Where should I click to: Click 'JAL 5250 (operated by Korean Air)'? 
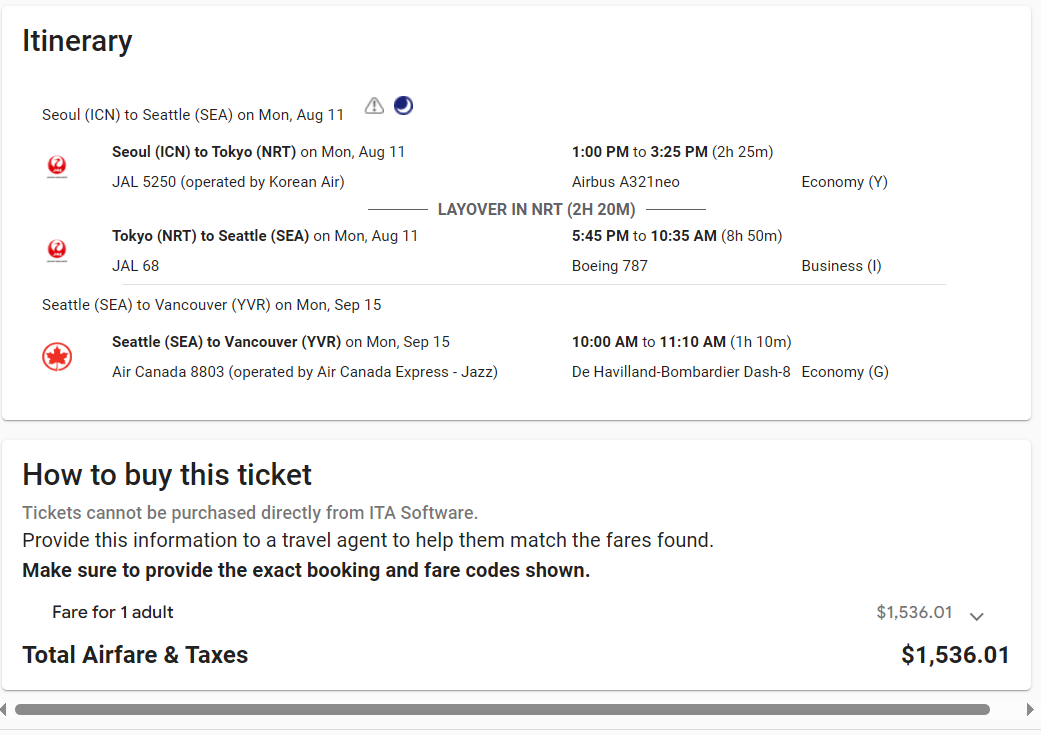tap(228, 182)
